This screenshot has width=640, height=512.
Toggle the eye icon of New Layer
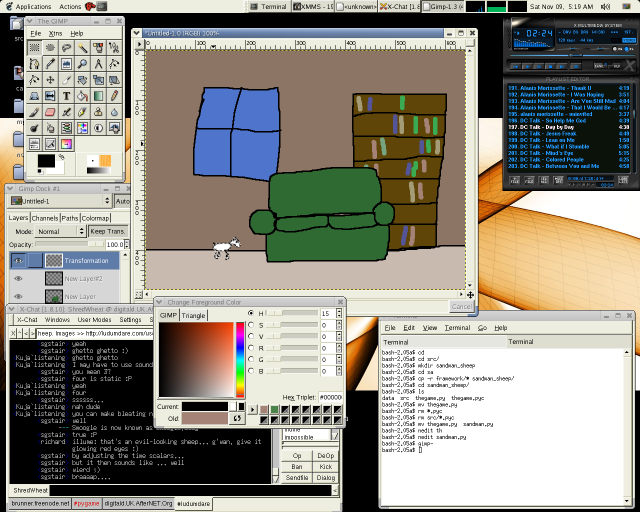click(x=18, y=296)
